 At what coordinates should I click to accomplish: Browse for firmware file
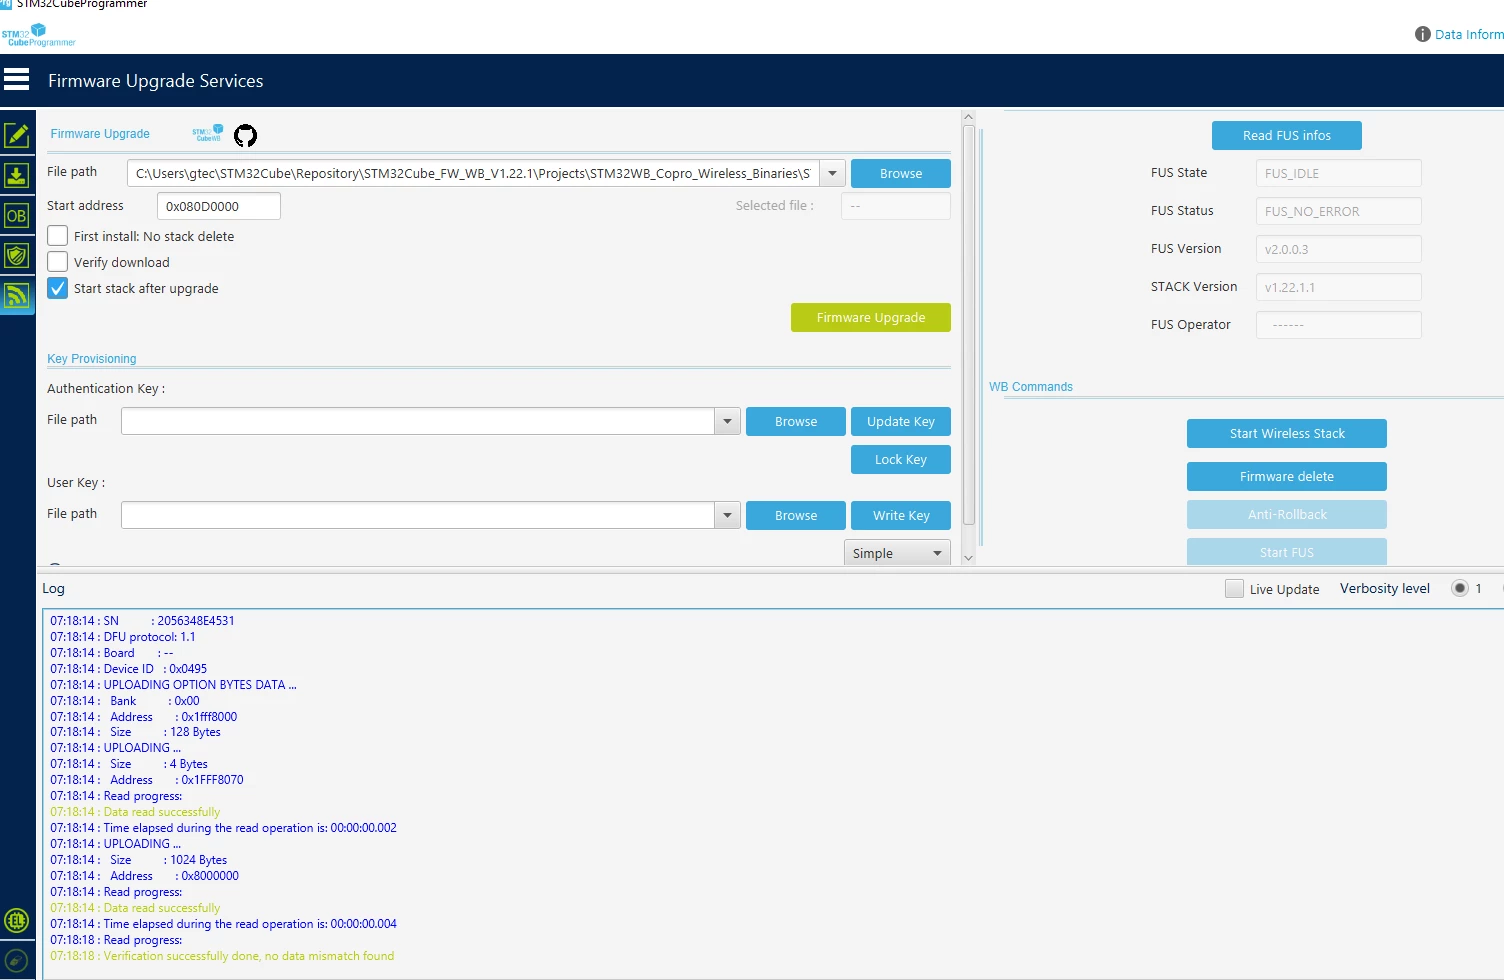click(x=901, y=173)
